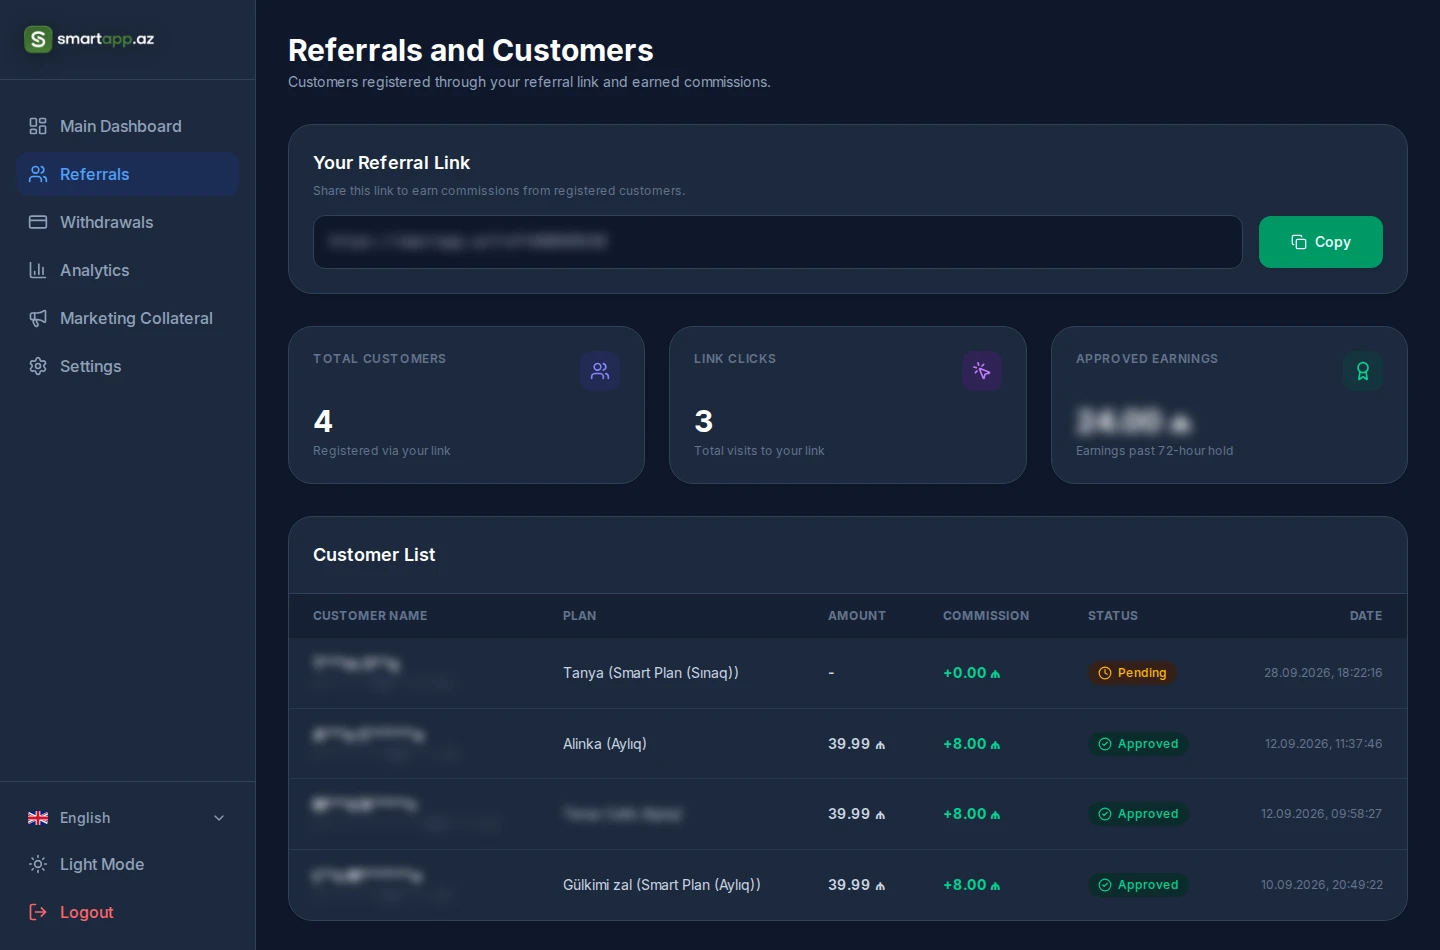Image resolution: width=1440 pixels, height=950 pixels.
Task: Click the Approved Earnings award icon
Action: (x=1363, y=371)
